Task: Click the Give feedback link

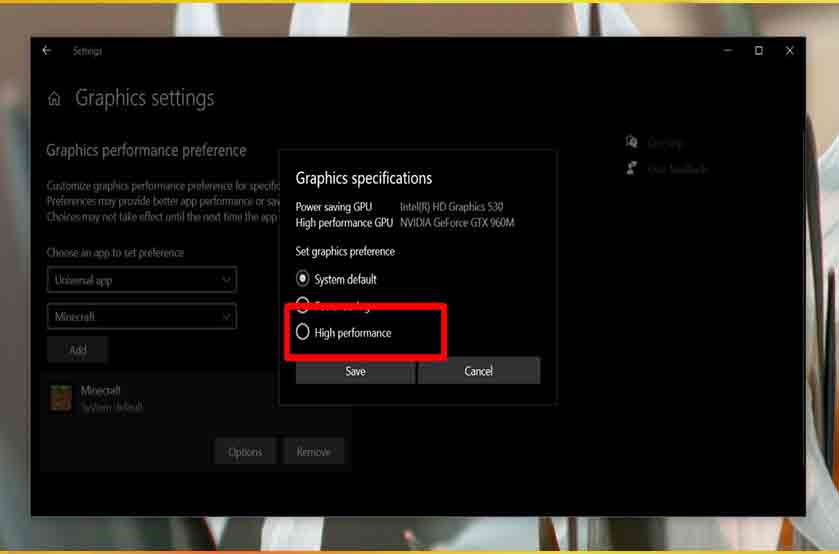Action: pyautogui.click(x=677, y=169)
